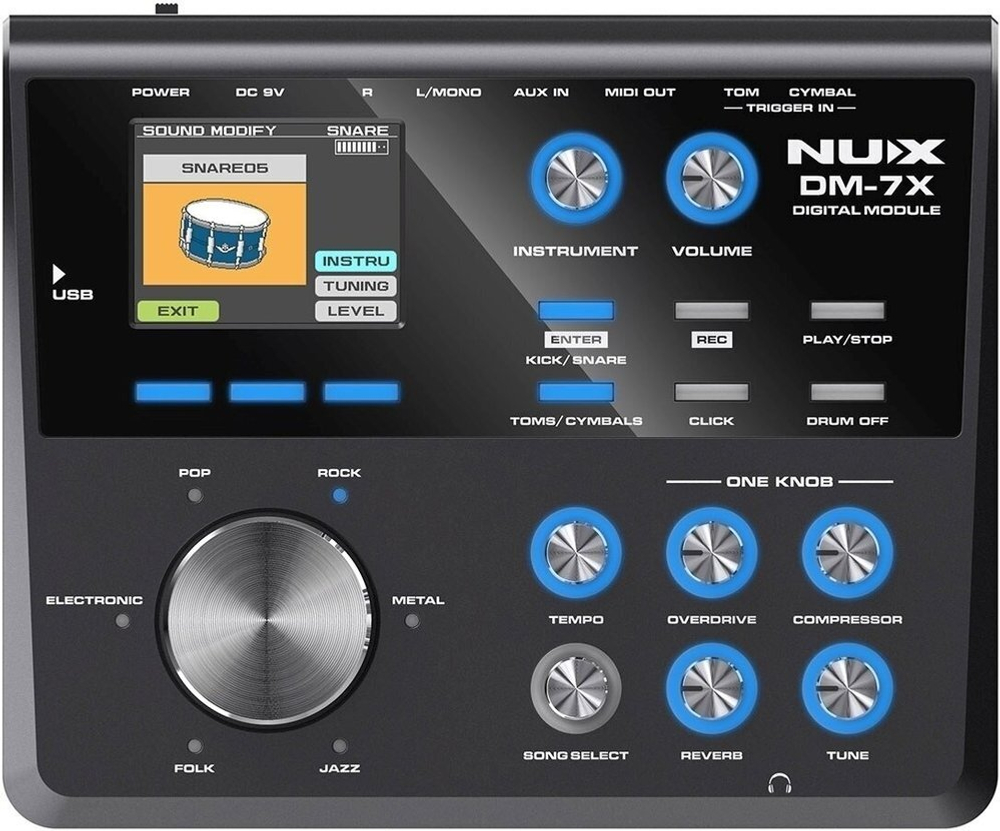Click the AUX IN label
This screenshot has width=1000, height=831.
pyautogui.click(x=541, y=92)
